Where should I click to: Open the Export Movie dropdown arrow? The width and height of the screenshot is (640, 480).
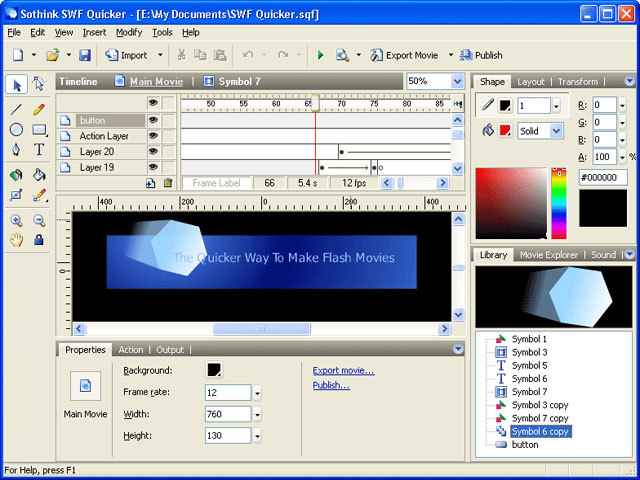[x=451, y=55]
